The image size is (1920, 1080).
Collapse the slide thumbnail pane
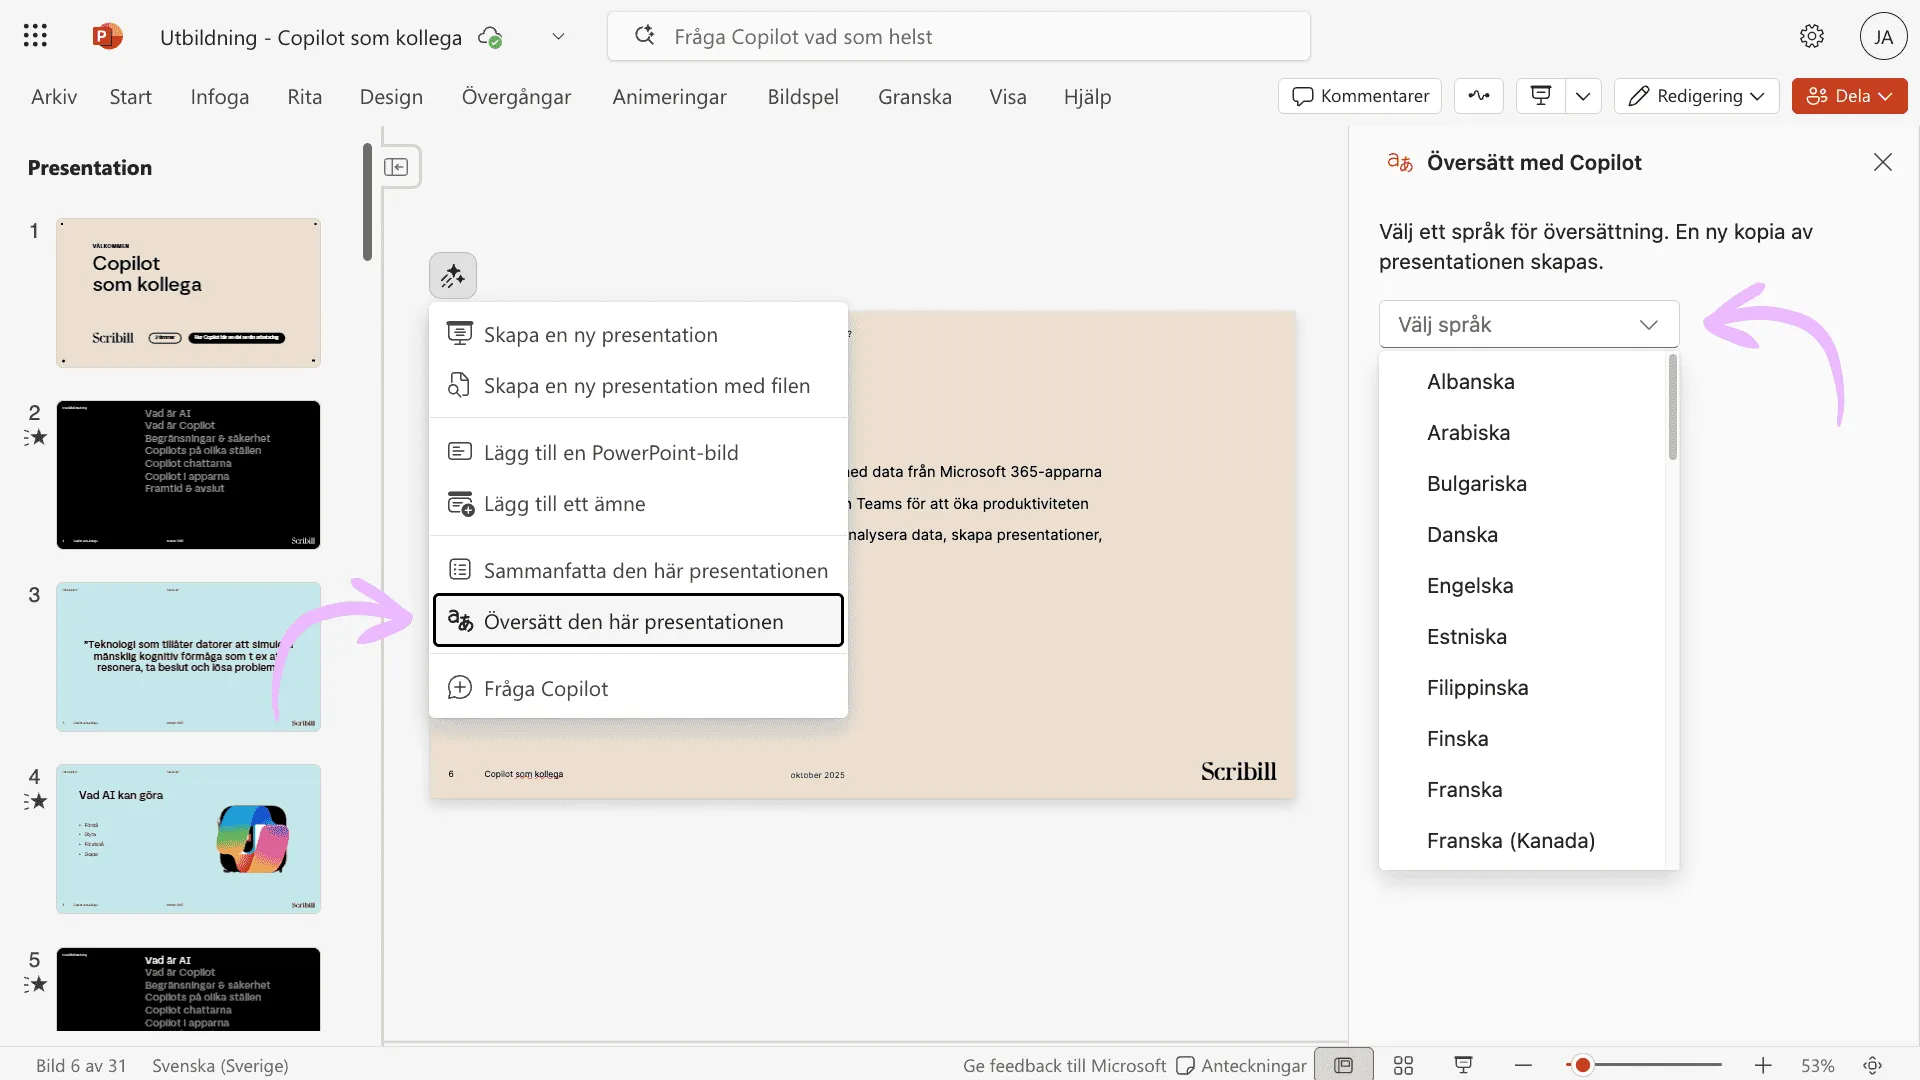click(x=396, y=167)
